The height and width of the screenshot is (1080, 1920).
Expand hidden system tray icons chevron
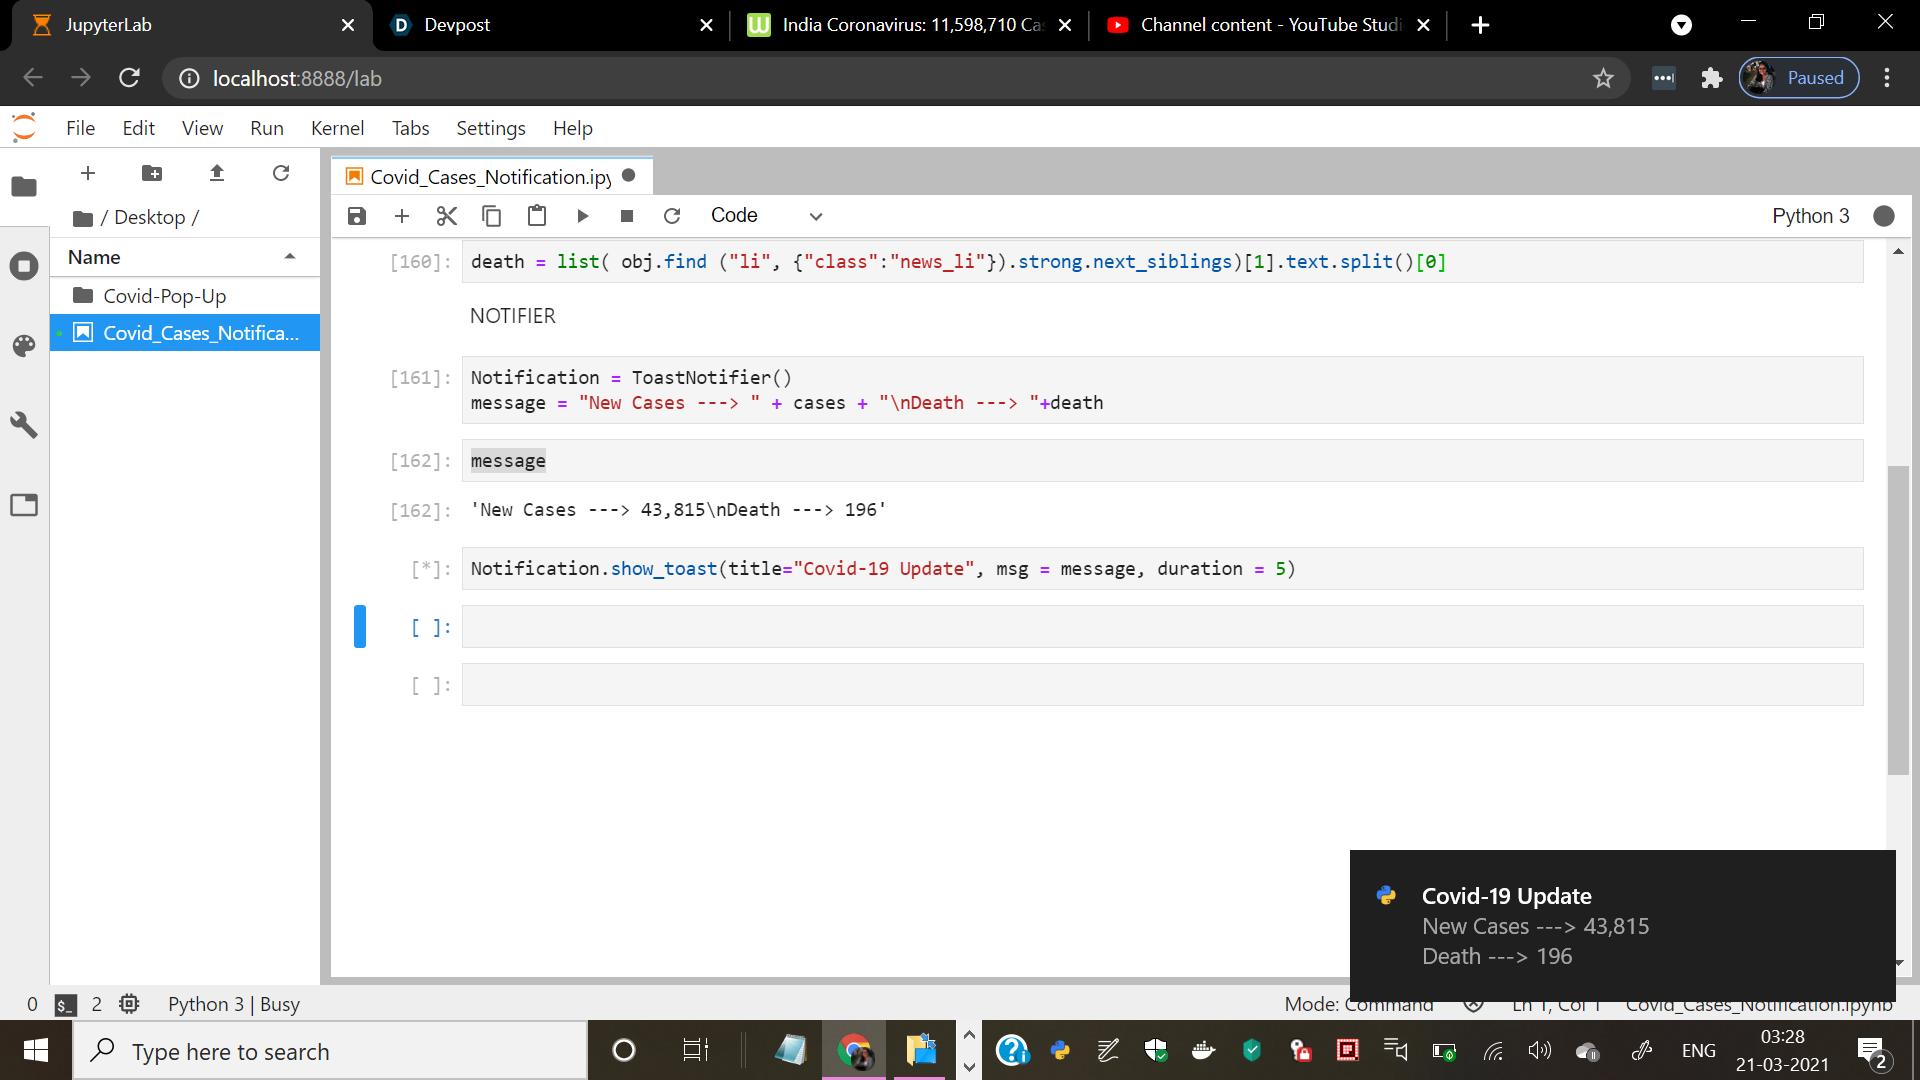click(968, 1036)
